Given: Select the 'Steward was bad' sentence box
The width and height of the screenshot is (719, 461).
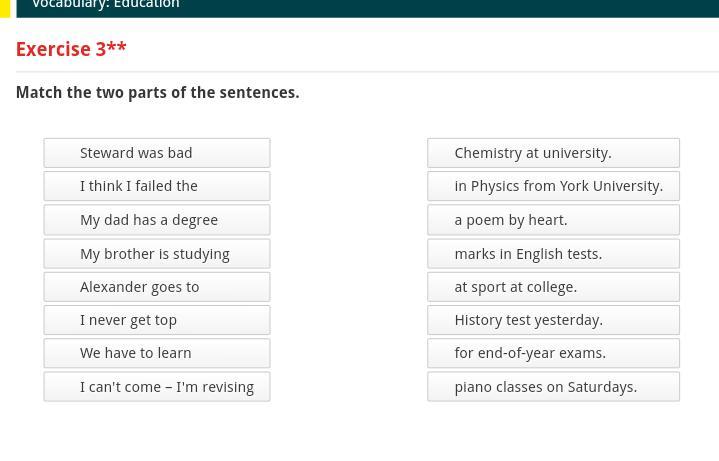Looking at the screenshot, I should point(156,153).
